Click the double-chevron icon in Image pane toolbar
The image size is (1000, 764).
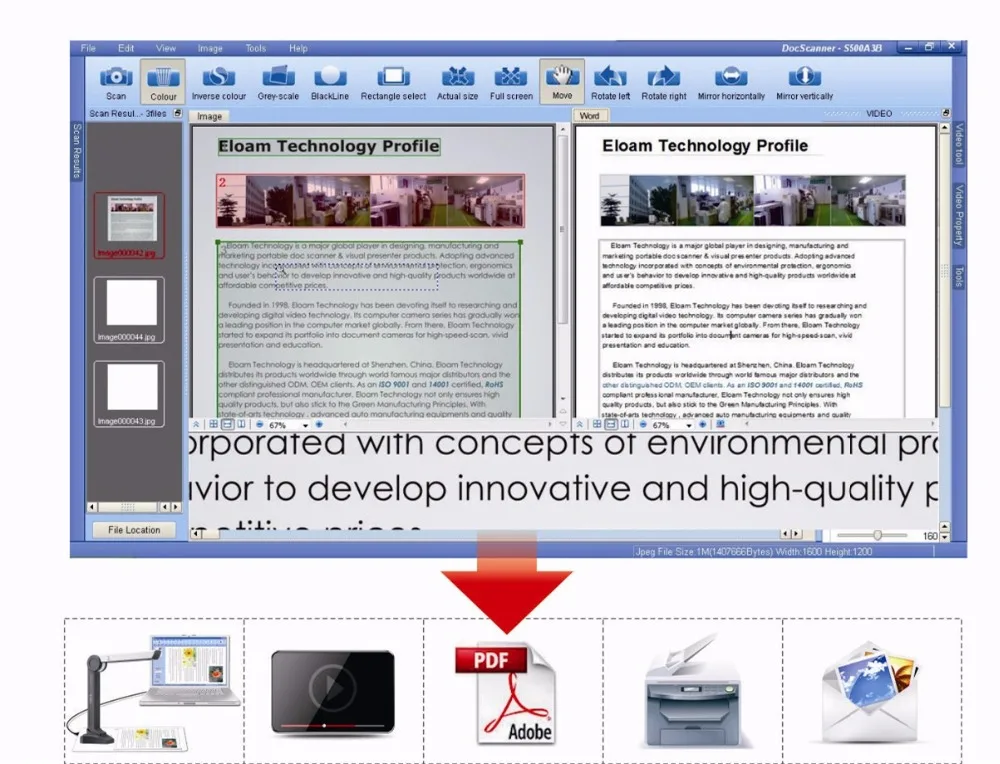tap(196, 424)
